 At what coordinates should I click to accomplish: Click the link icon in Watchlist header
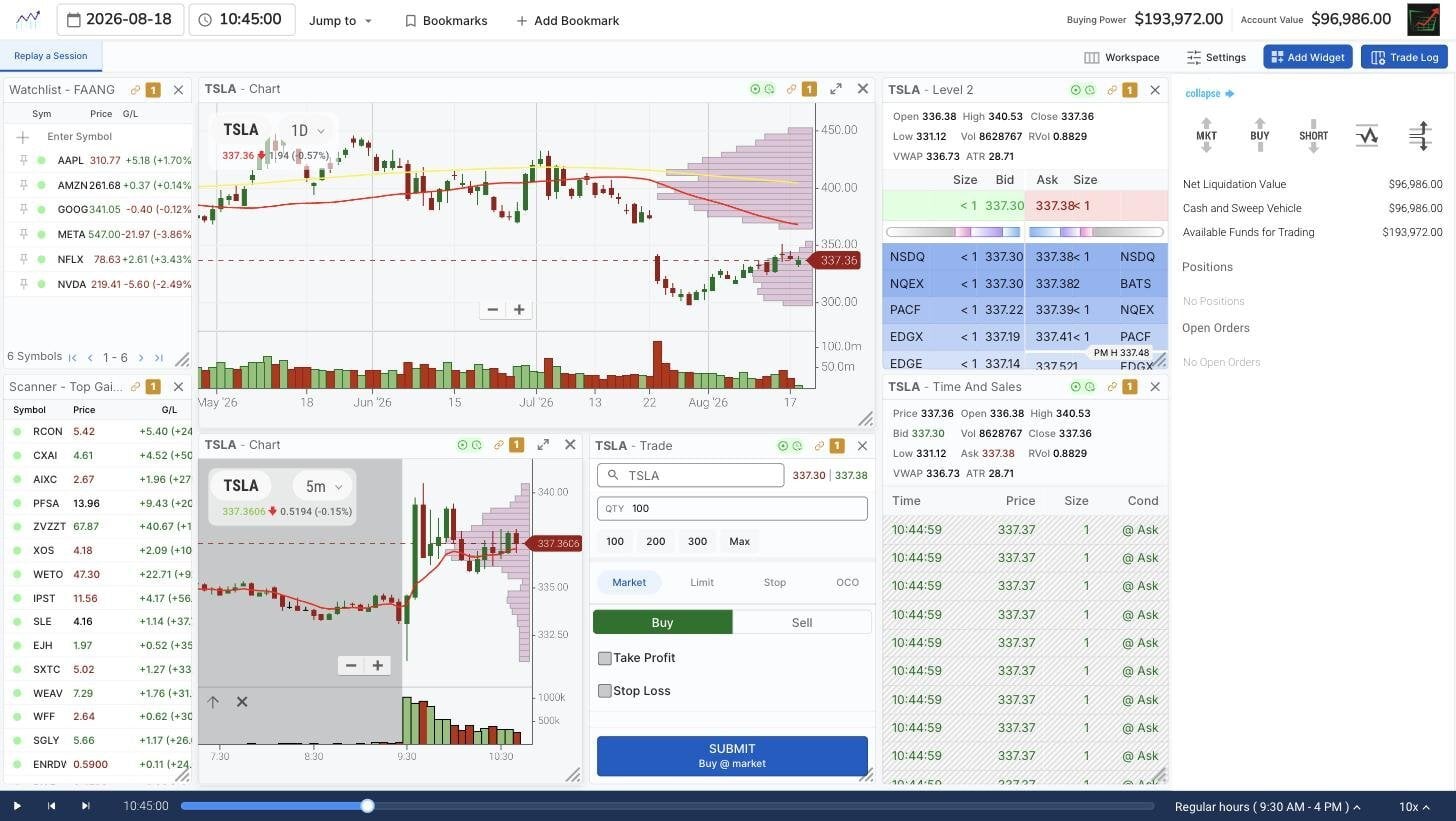[135, 90]
